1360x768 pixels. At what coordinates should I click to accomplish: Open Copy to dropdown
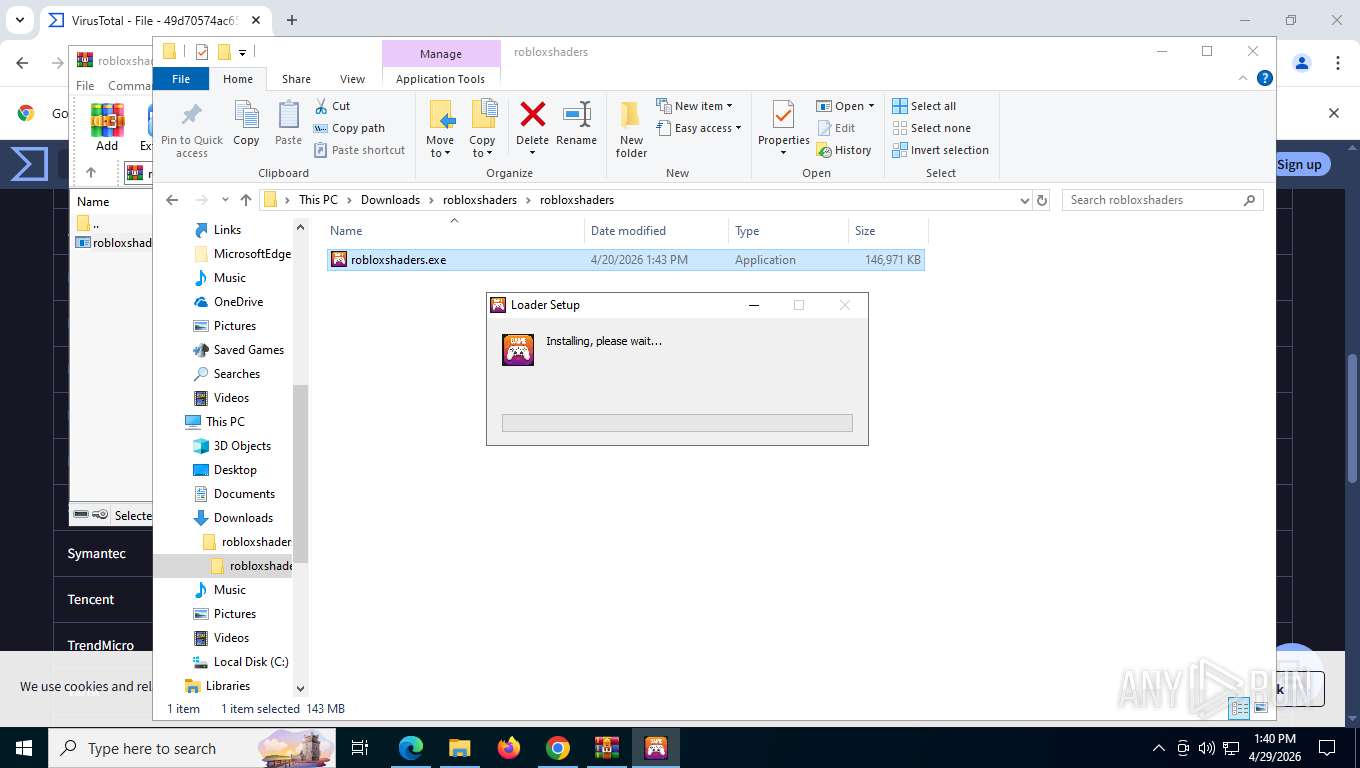(x=482, y=147)
